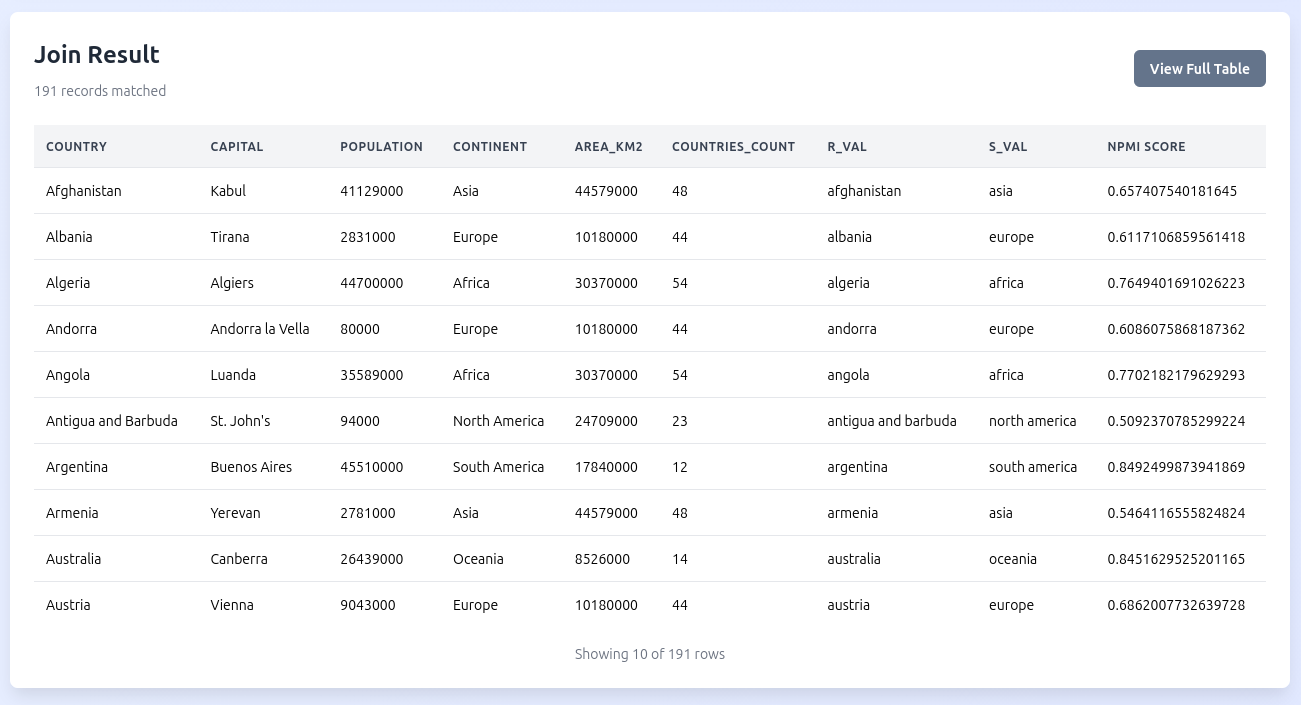Select the Austria country cell
This screenshot has width=1301, height=705.
[x=68, y=605]
